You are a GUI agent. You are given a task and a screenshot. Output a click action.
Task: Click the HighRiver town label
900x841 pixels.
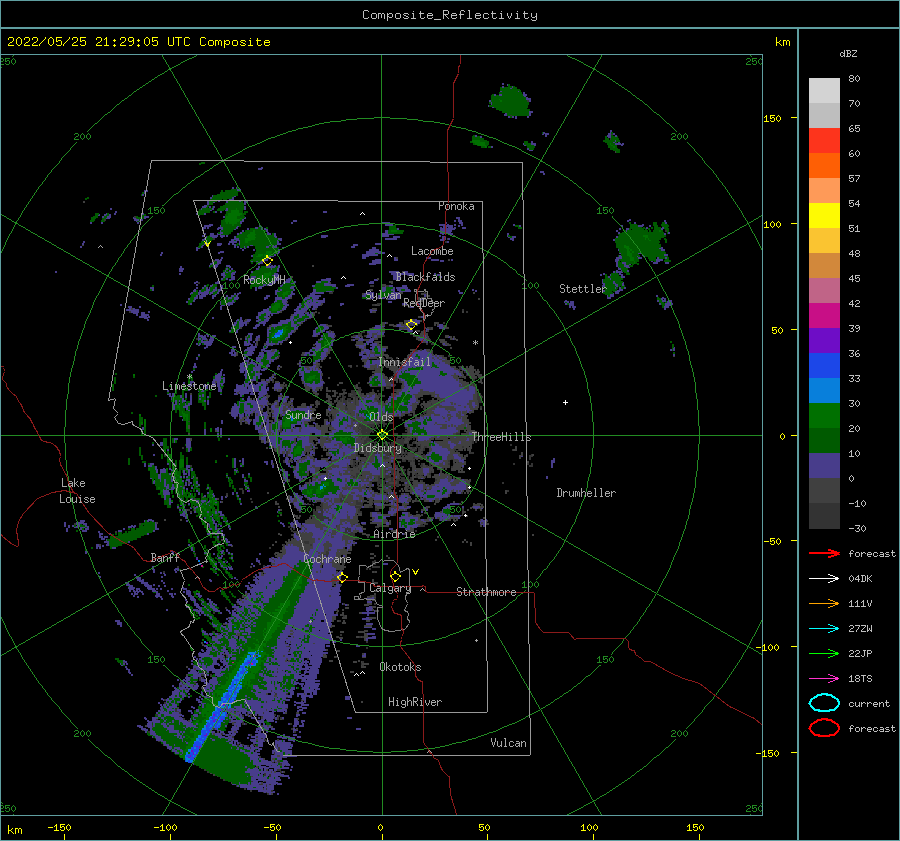tap(415, 702)
